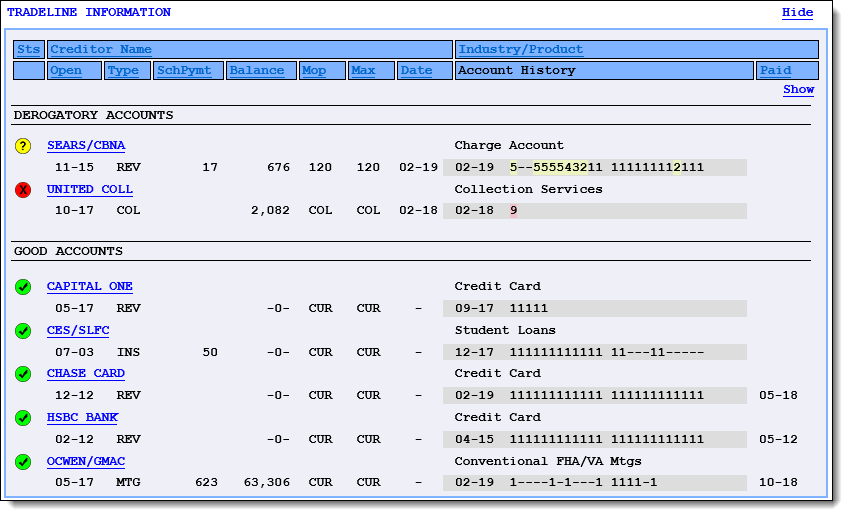
Task: Click the TRADELINE INFORMATION title
Action: click(x=89, y=12)
